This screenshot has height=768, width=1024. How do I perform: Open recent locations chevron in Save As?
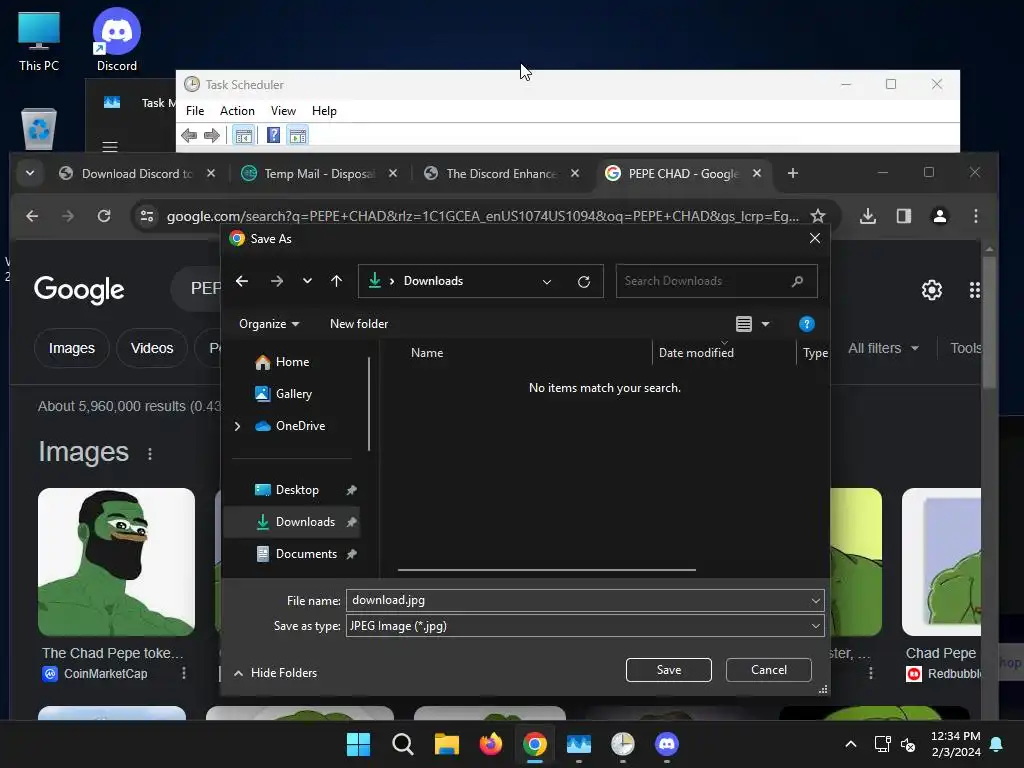[x=307, y=281]
